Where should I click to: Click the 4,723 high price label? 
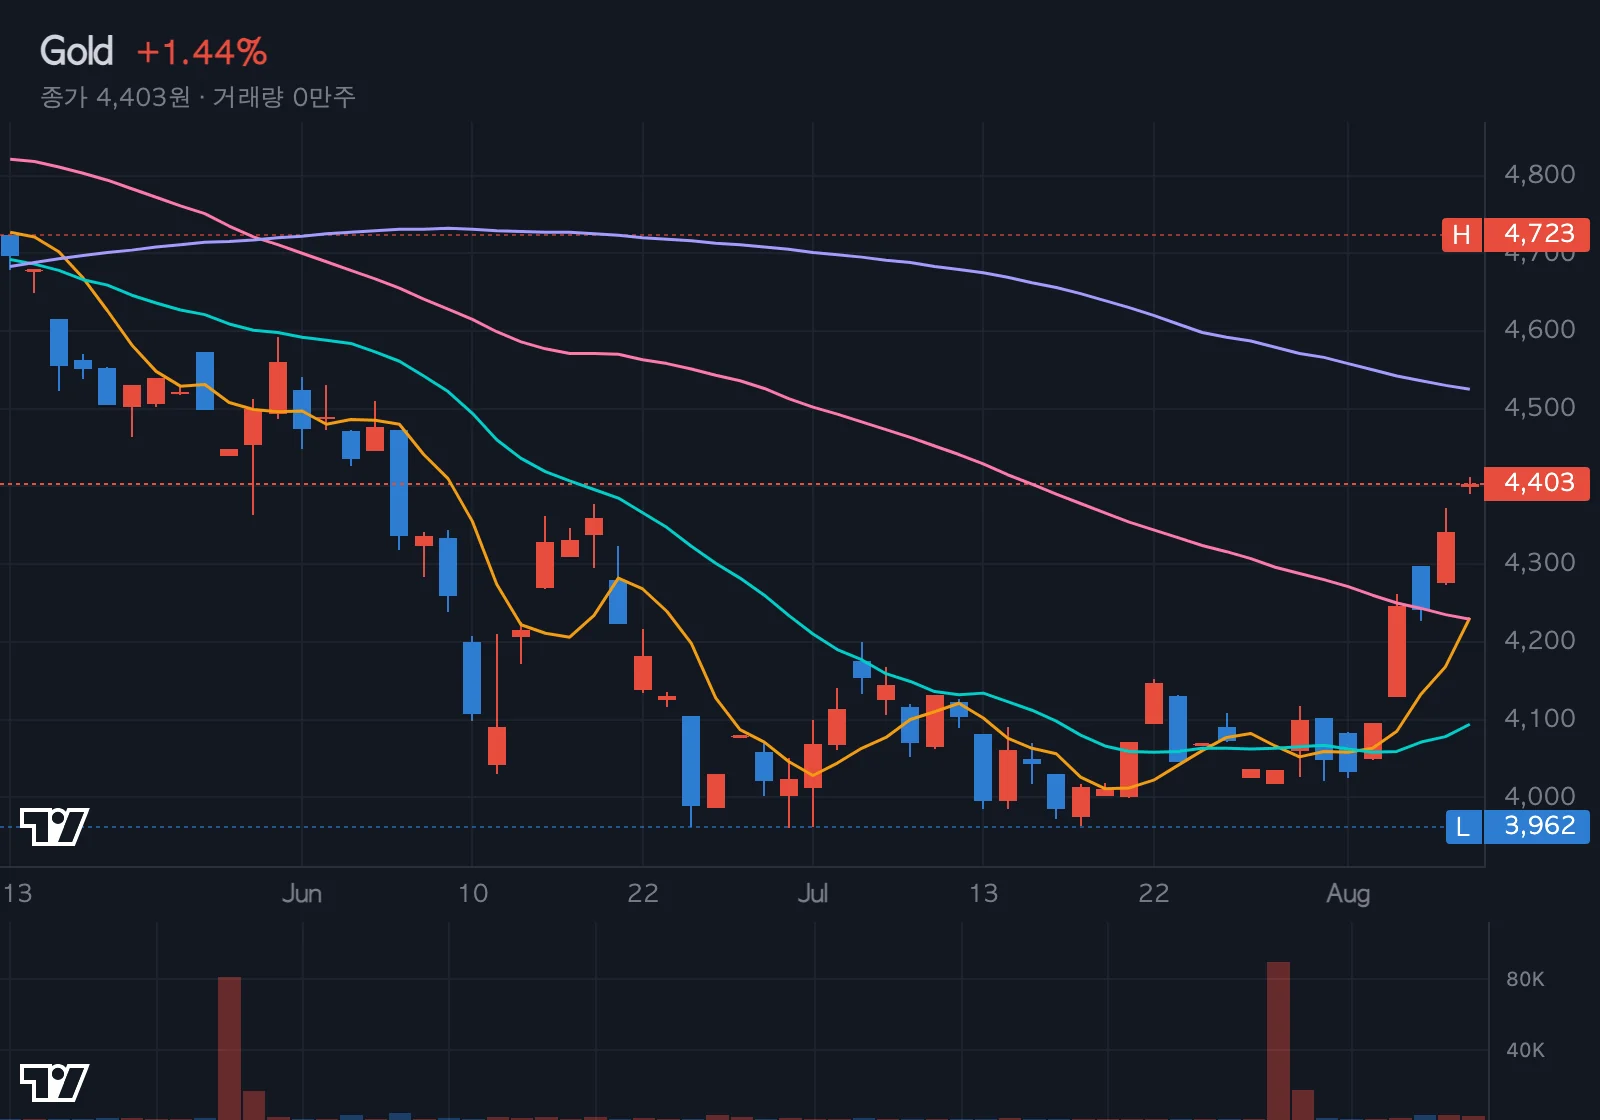tap(1537, 234)
